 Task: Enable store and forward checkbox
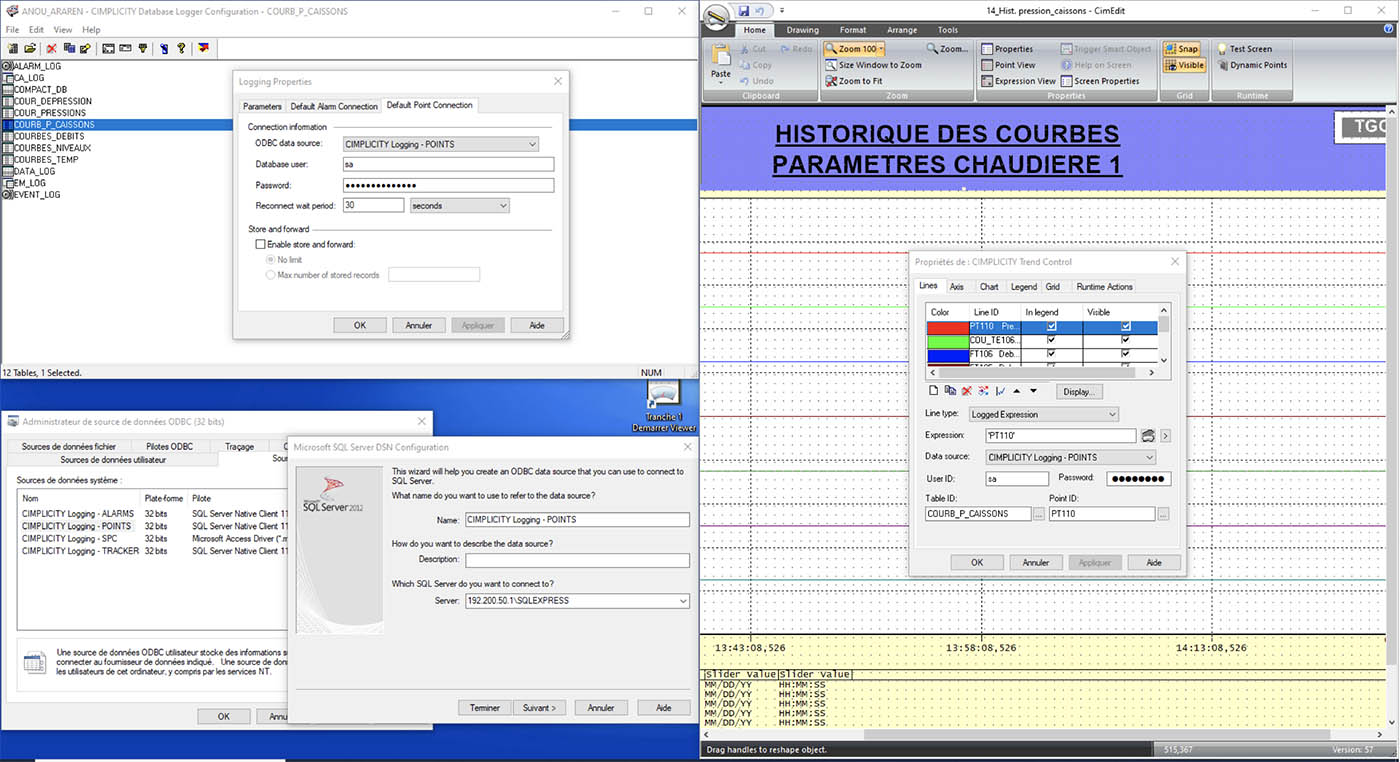(x=261, y=244)
